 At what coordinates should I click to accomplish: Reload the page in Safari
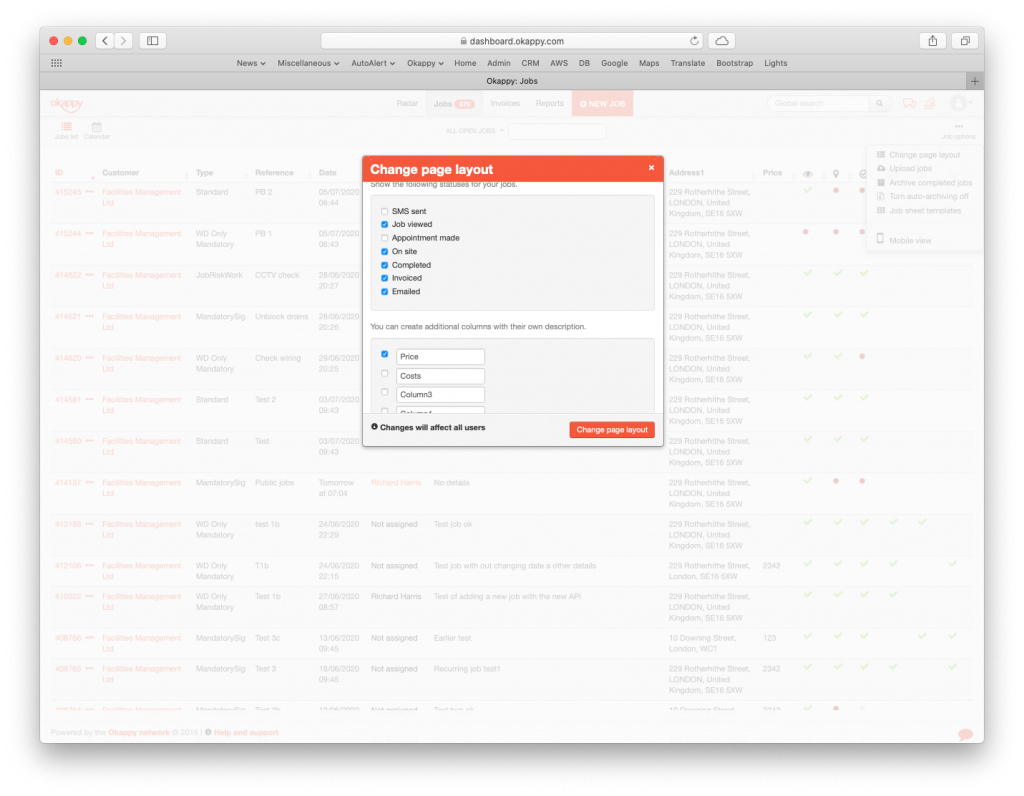(x=694, y=40)
